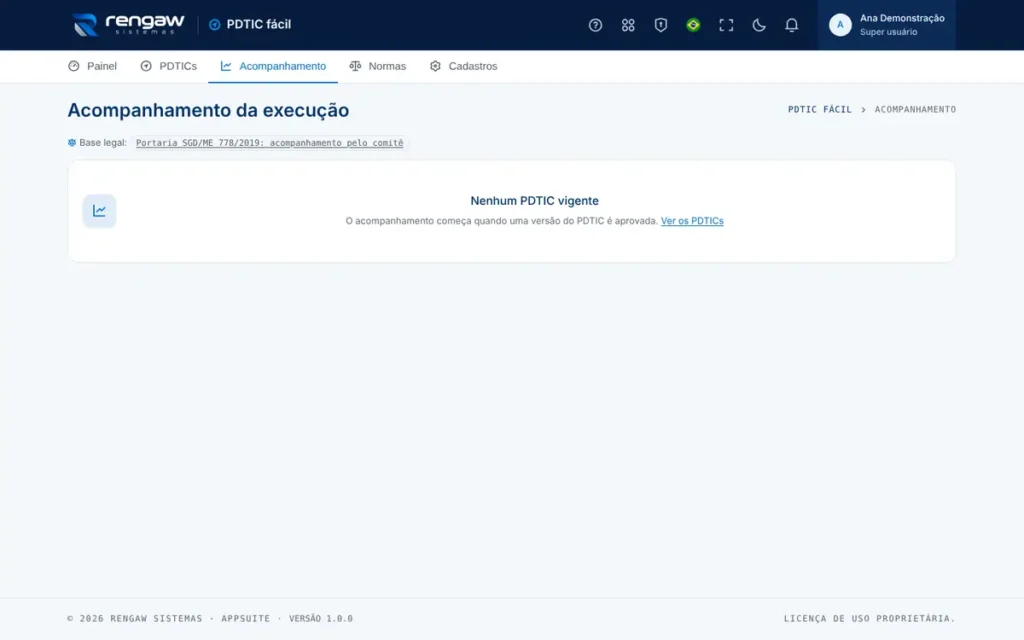
Task: Click the Nenhum PDTIC vigente heading
Action: [x=534, y=200]
